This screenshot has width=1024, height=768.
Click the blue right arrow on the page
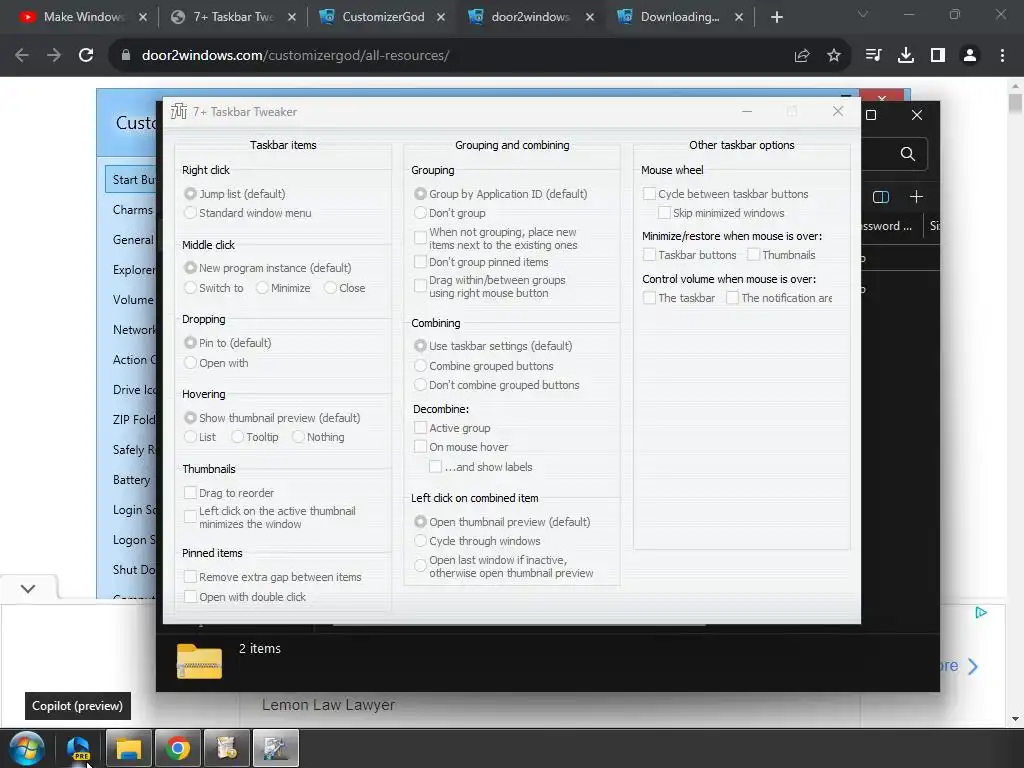point(973,666)
